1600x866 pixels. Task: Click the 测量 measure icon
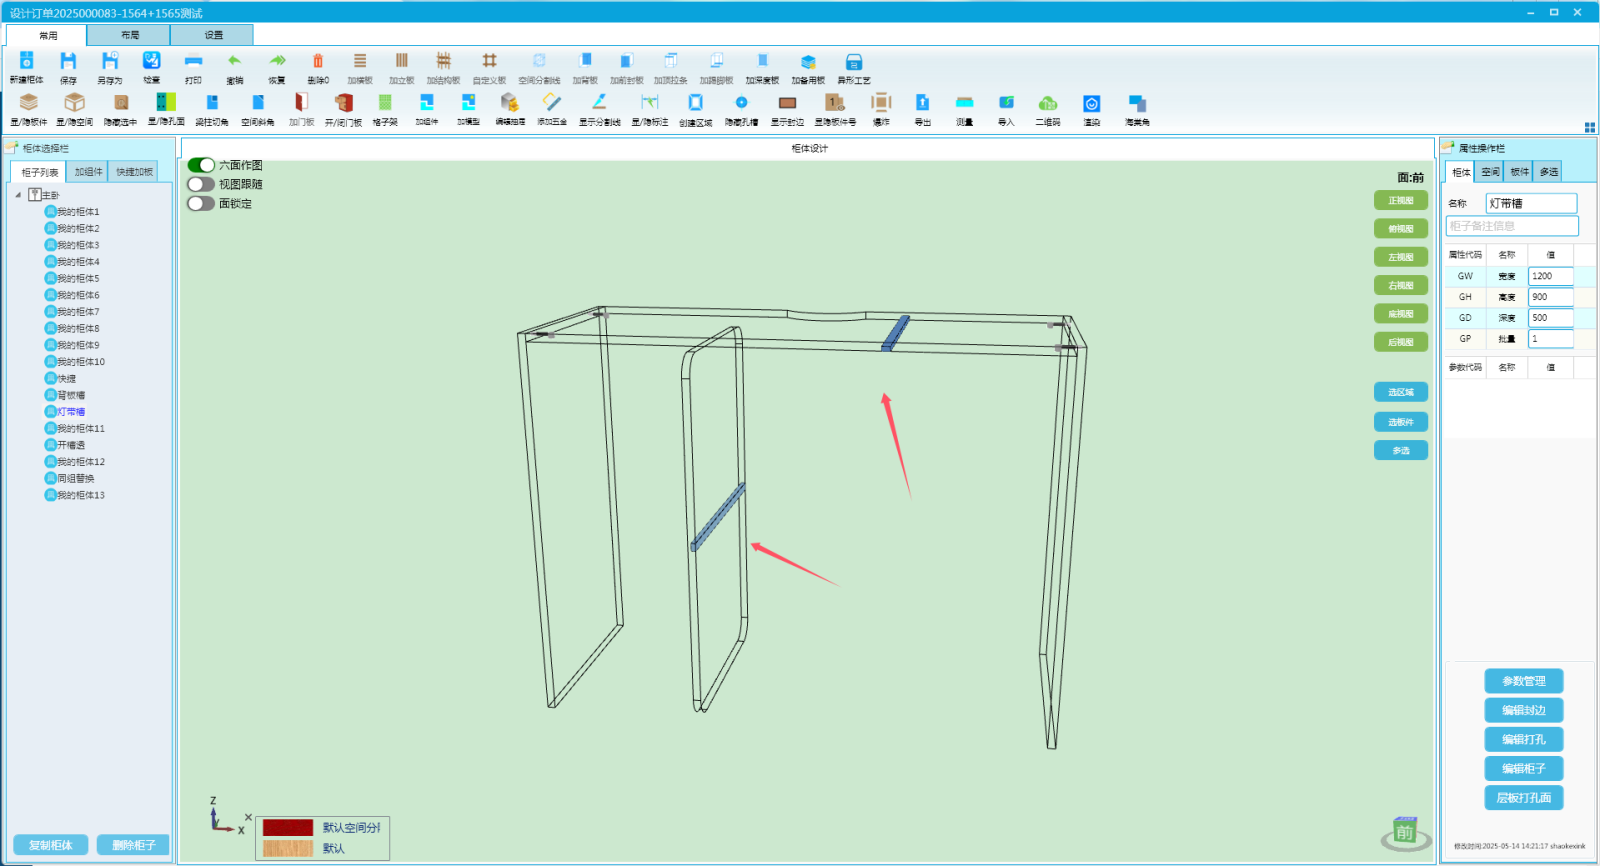(x=965, y=103)
